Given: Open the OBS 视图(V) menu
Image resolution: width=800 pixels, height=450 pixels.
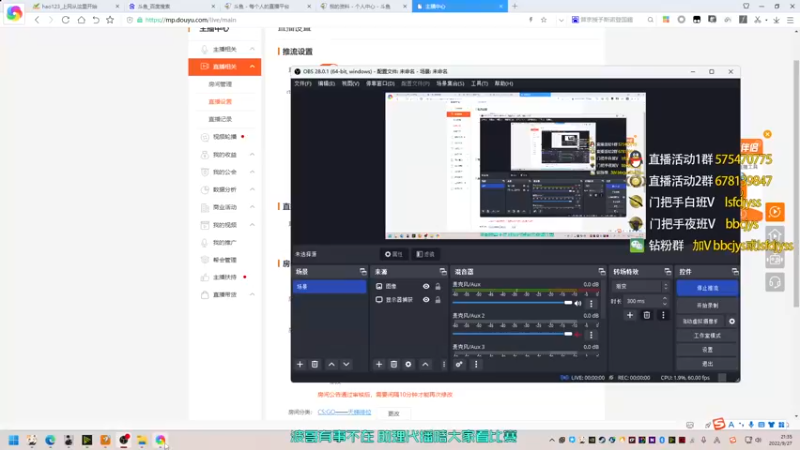Looking at the screenshot, I should click(x=350, y=84).
